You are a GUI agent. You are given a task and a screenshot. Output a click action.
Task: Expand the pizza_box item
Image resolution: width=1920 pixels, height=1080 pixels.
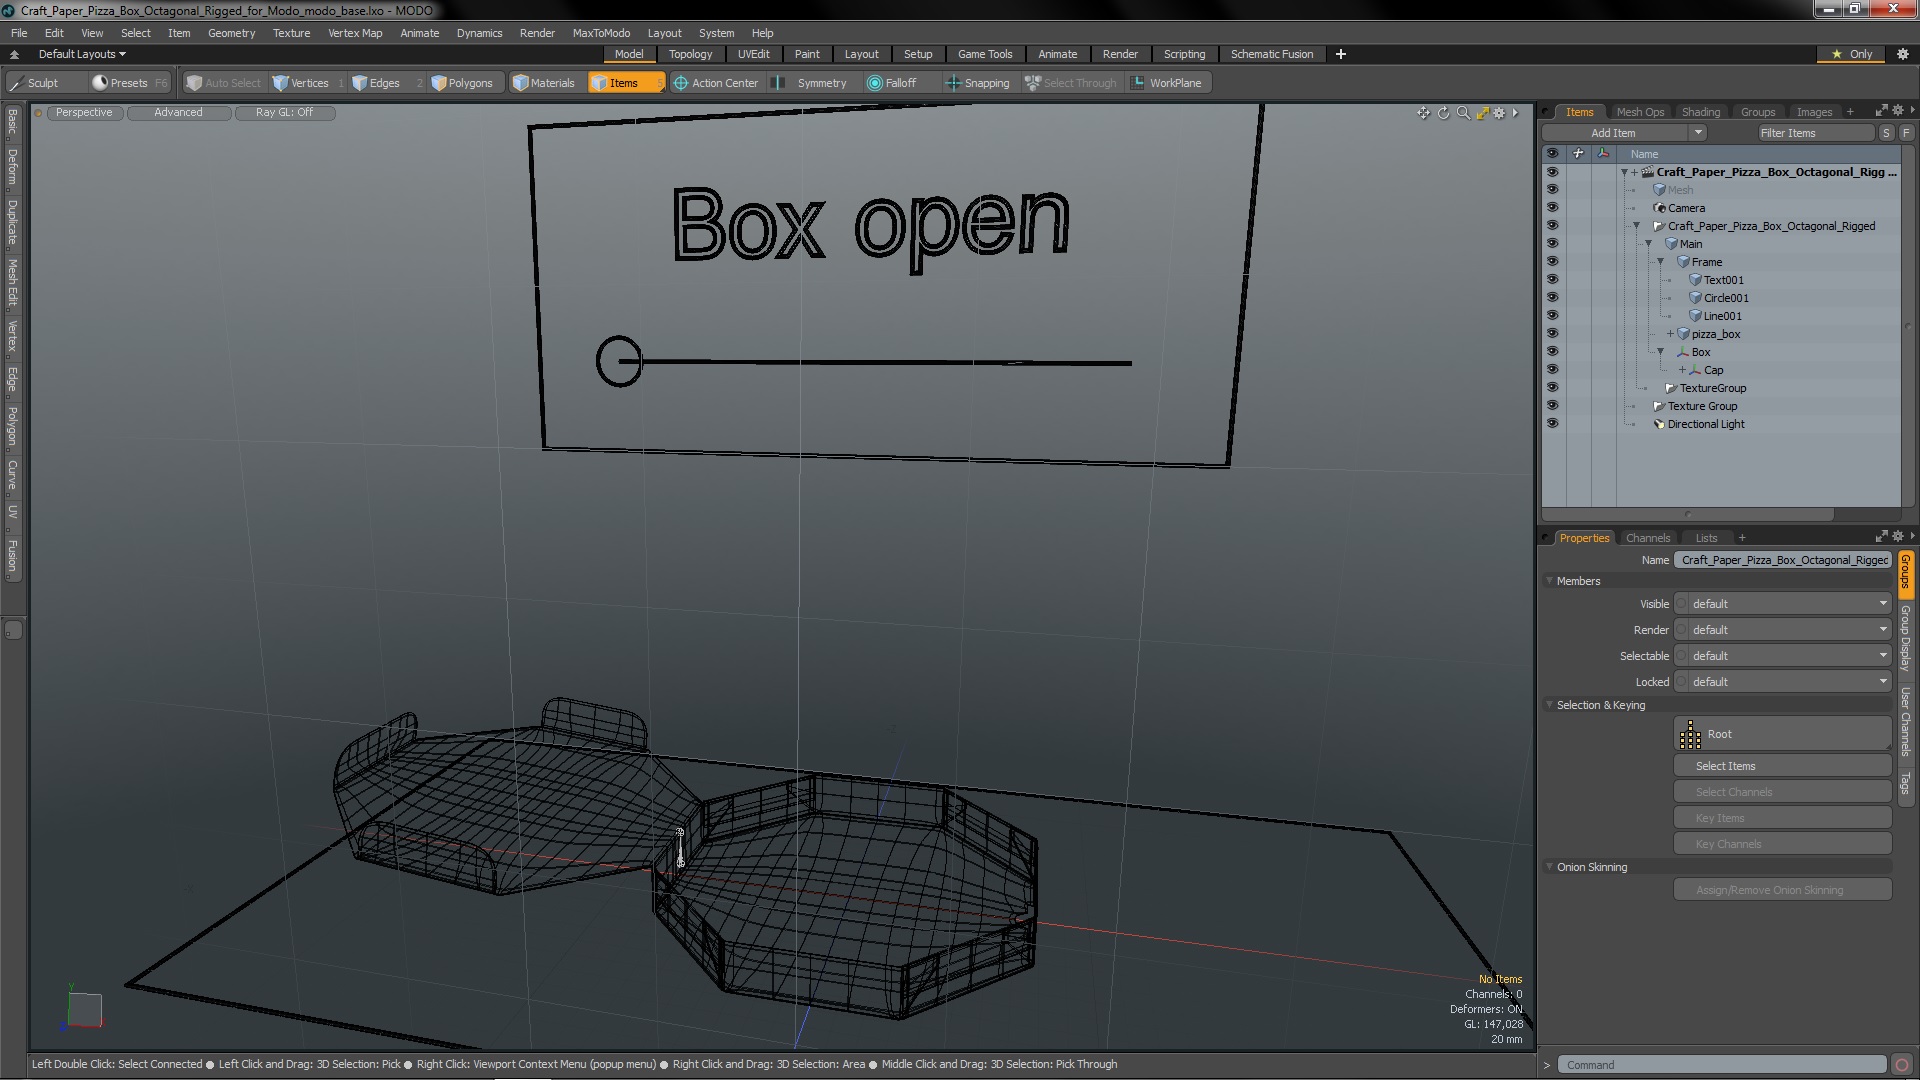[x=1670, y=334]
